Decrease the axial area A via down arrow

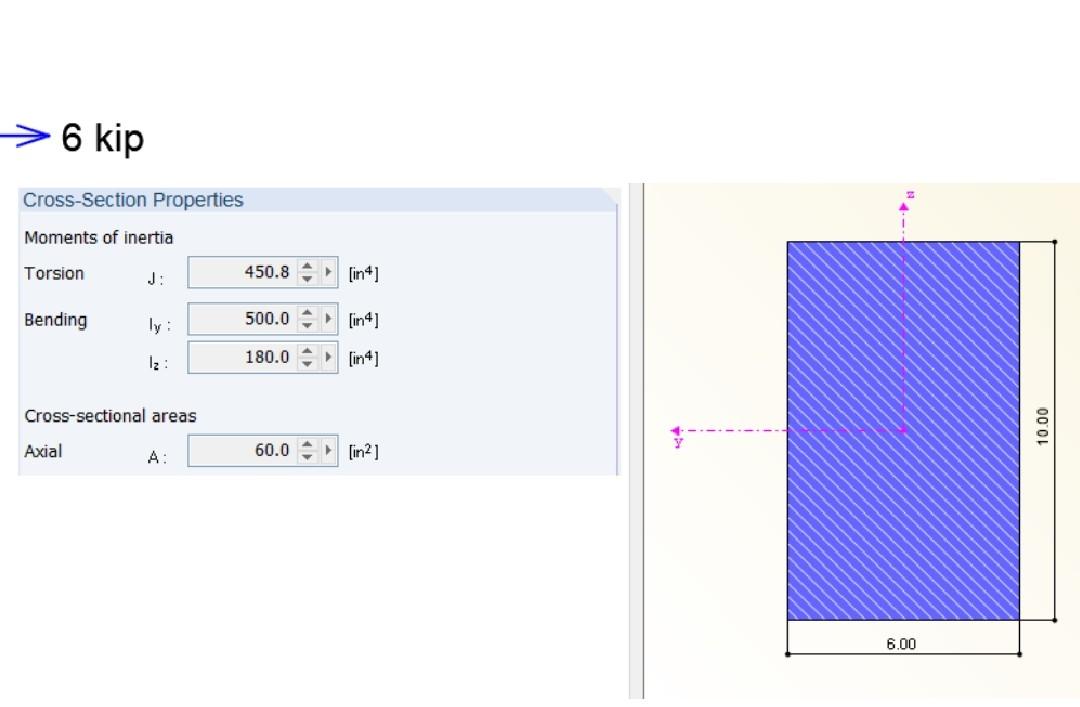[x=308, y=455]
